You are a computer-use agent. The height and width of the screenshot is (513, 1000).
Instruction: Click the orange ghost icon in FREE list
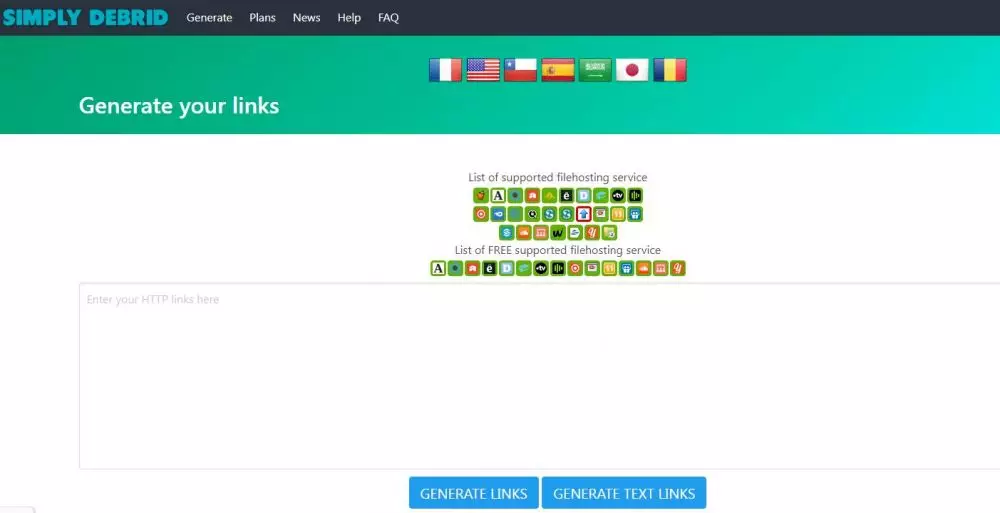pyautogui.click(x=472, y=268)
